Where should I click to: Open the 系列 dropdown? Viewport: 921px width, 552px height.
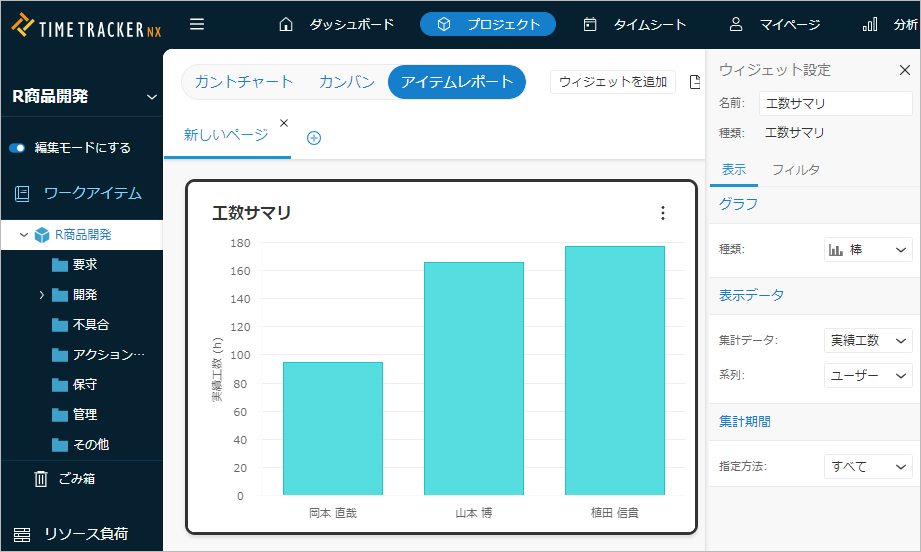pyautogui.click(x=868, y=376)
